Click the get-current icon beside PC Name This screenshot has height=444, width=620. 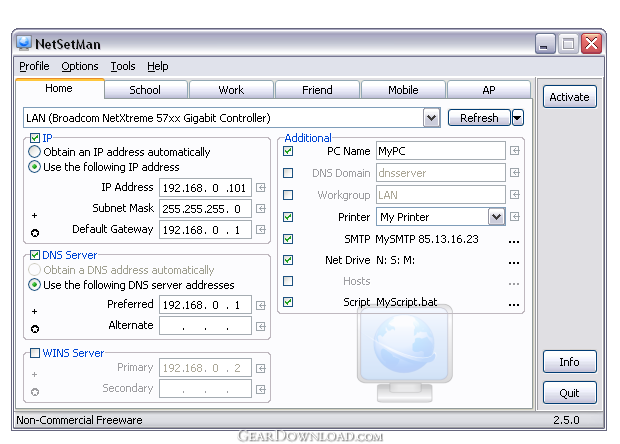[x=514, y=151]
